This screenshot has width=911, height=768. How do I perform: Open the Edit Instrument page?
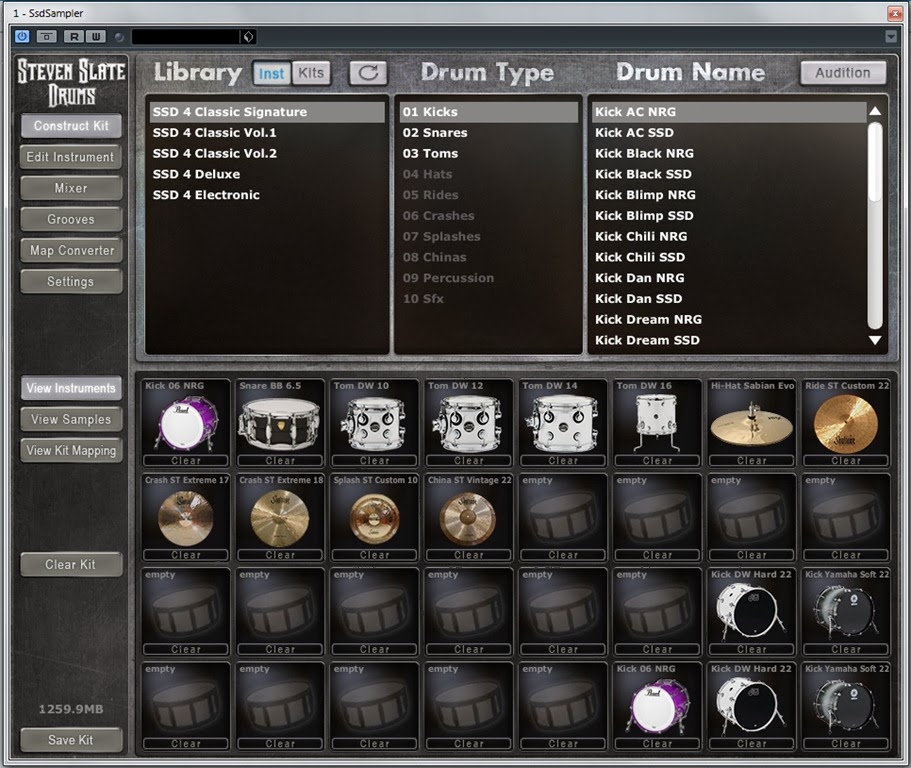coord(71,157)
